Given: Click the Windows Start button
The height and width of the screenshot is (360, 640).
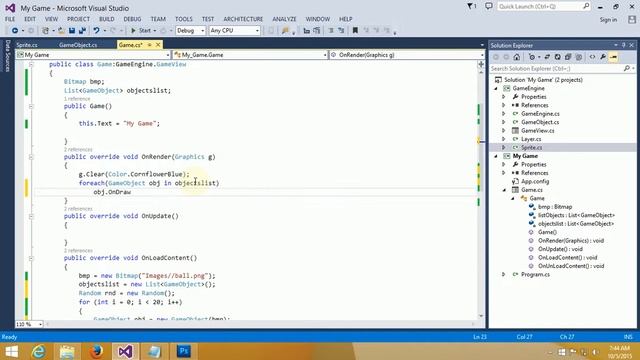Looking at the screenshot, I should click(11, 351).
